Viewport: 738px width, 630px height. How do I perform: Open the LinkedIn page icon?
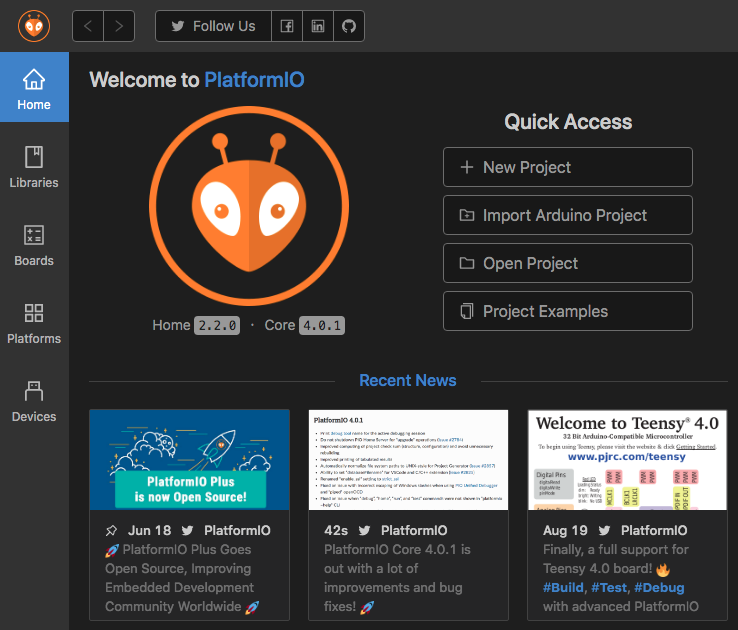click(x=318, y=26)
